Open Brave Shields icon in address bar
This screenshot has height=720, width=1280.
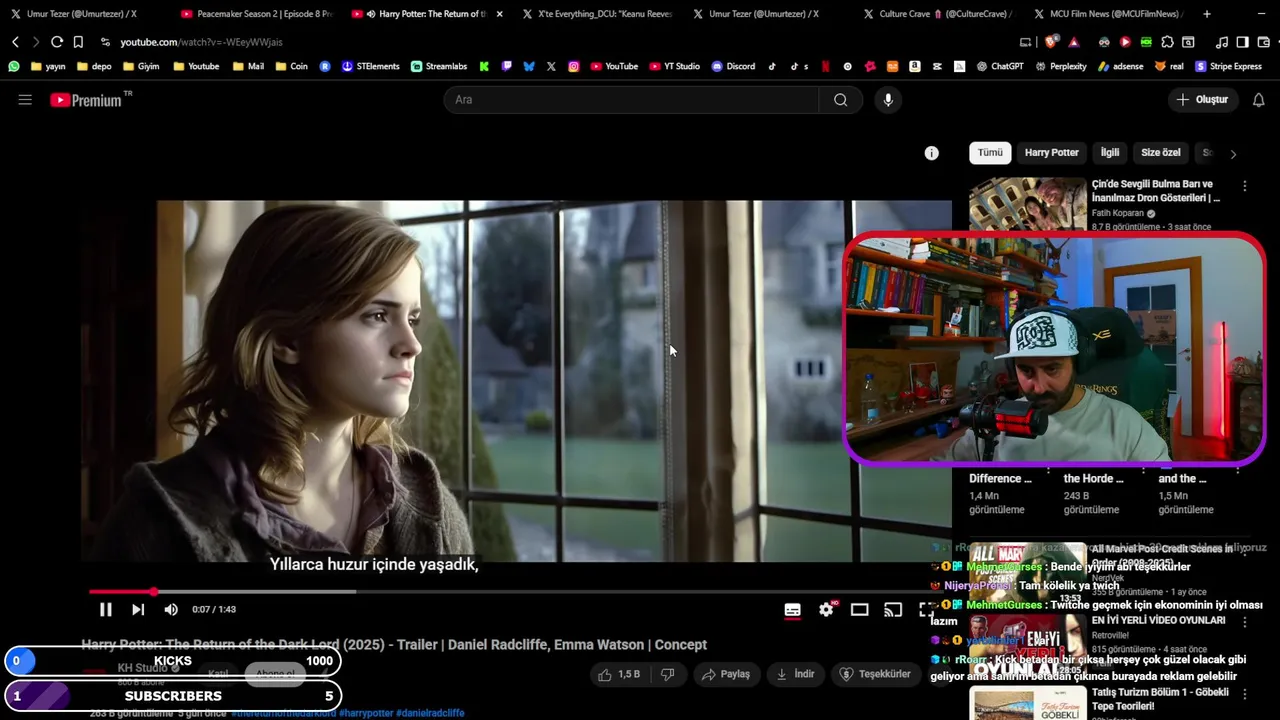coord(1051,42)
